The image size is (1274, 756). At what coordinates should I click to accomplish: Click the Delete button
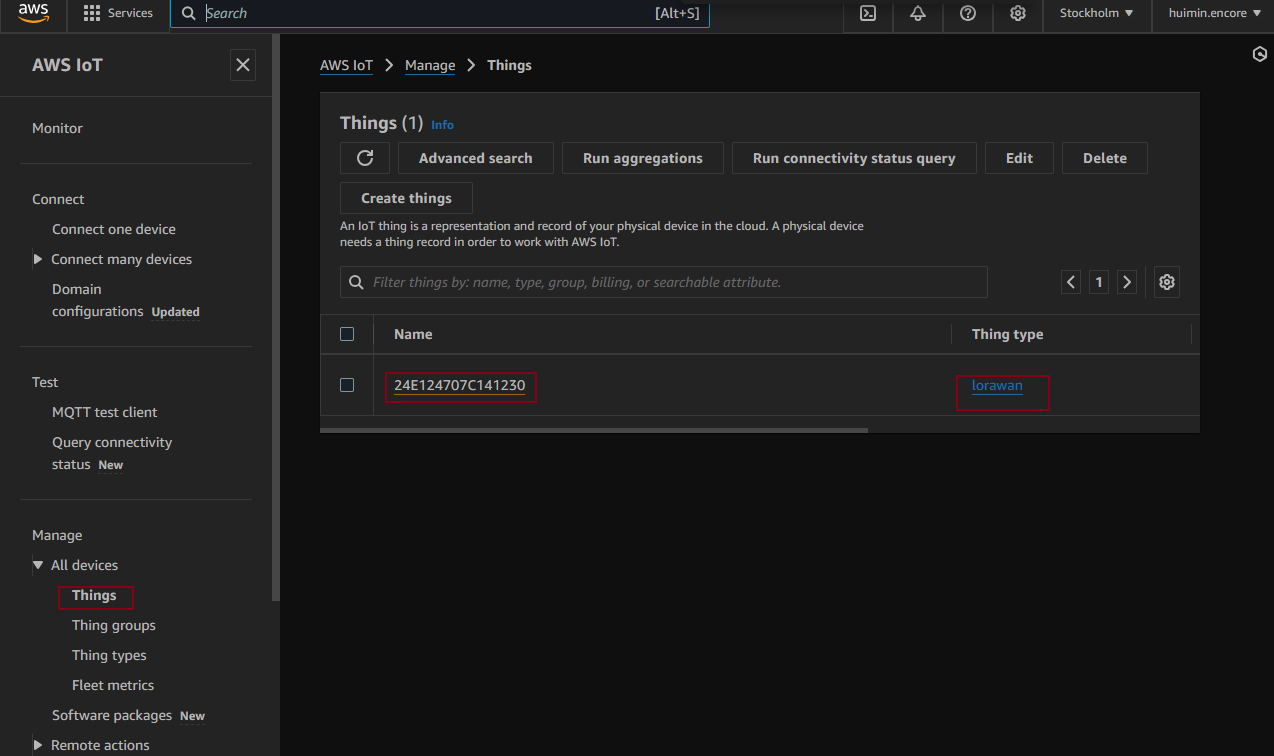1105,158
